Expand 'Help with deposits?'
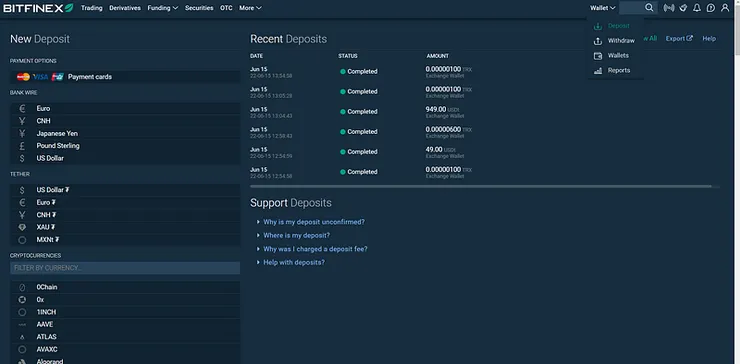The width and height of the screenshot is (740, 364). [294, 262]
